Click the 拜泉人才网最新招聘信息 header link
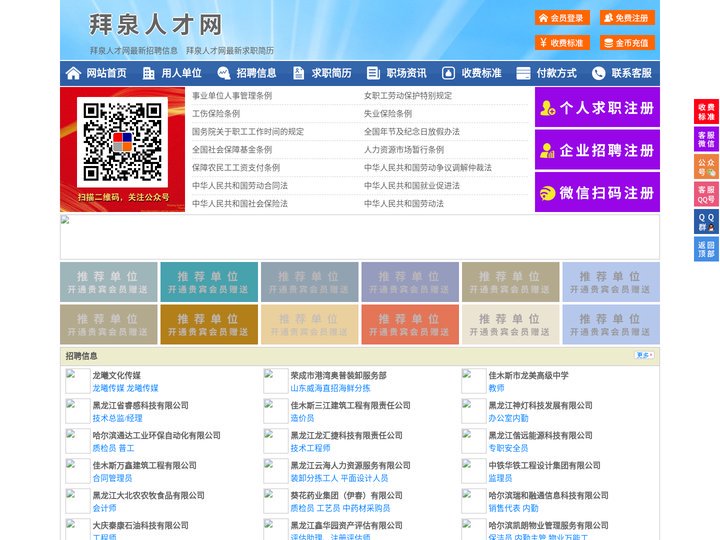Viewport: 720px width, 540px height. pos(134,51)
